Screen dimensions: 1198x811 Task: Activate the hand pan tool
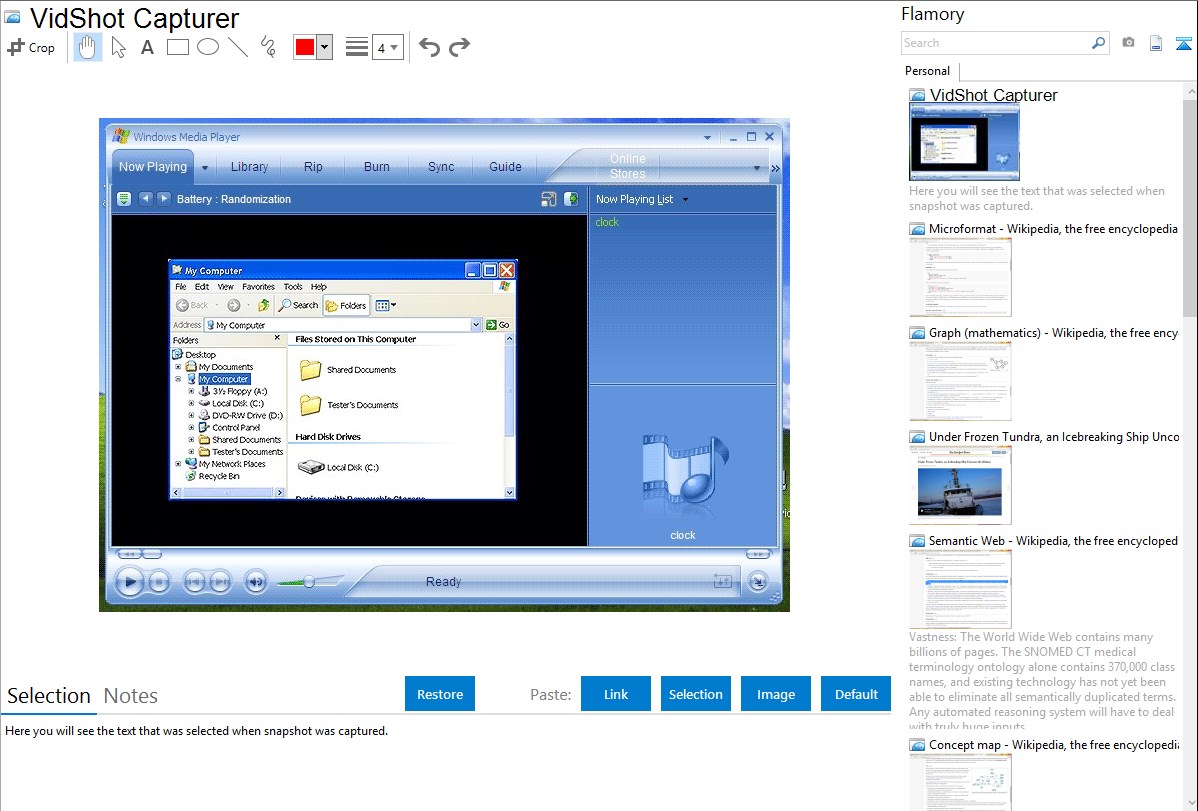coord(87,47)
